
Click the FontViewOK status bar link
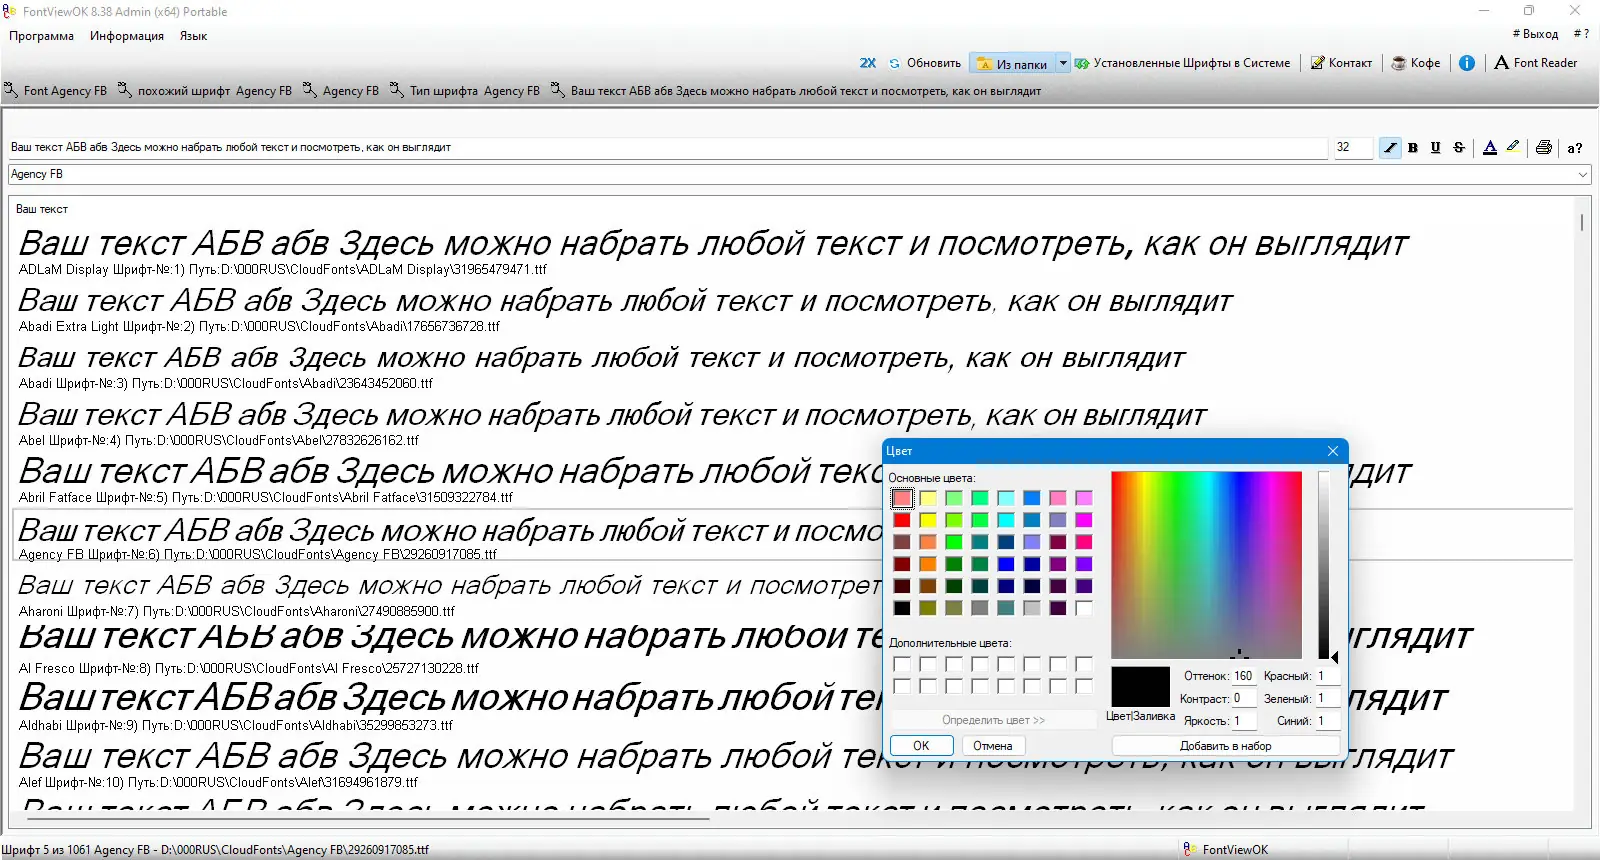pyautogui.click(x=1226, y=850)
